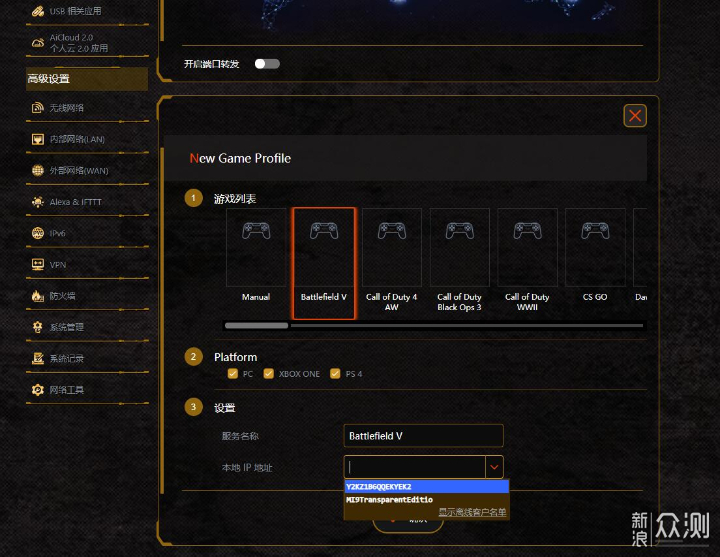
Task: Open the 网络工具 menu label
Action: click(67, 390)
